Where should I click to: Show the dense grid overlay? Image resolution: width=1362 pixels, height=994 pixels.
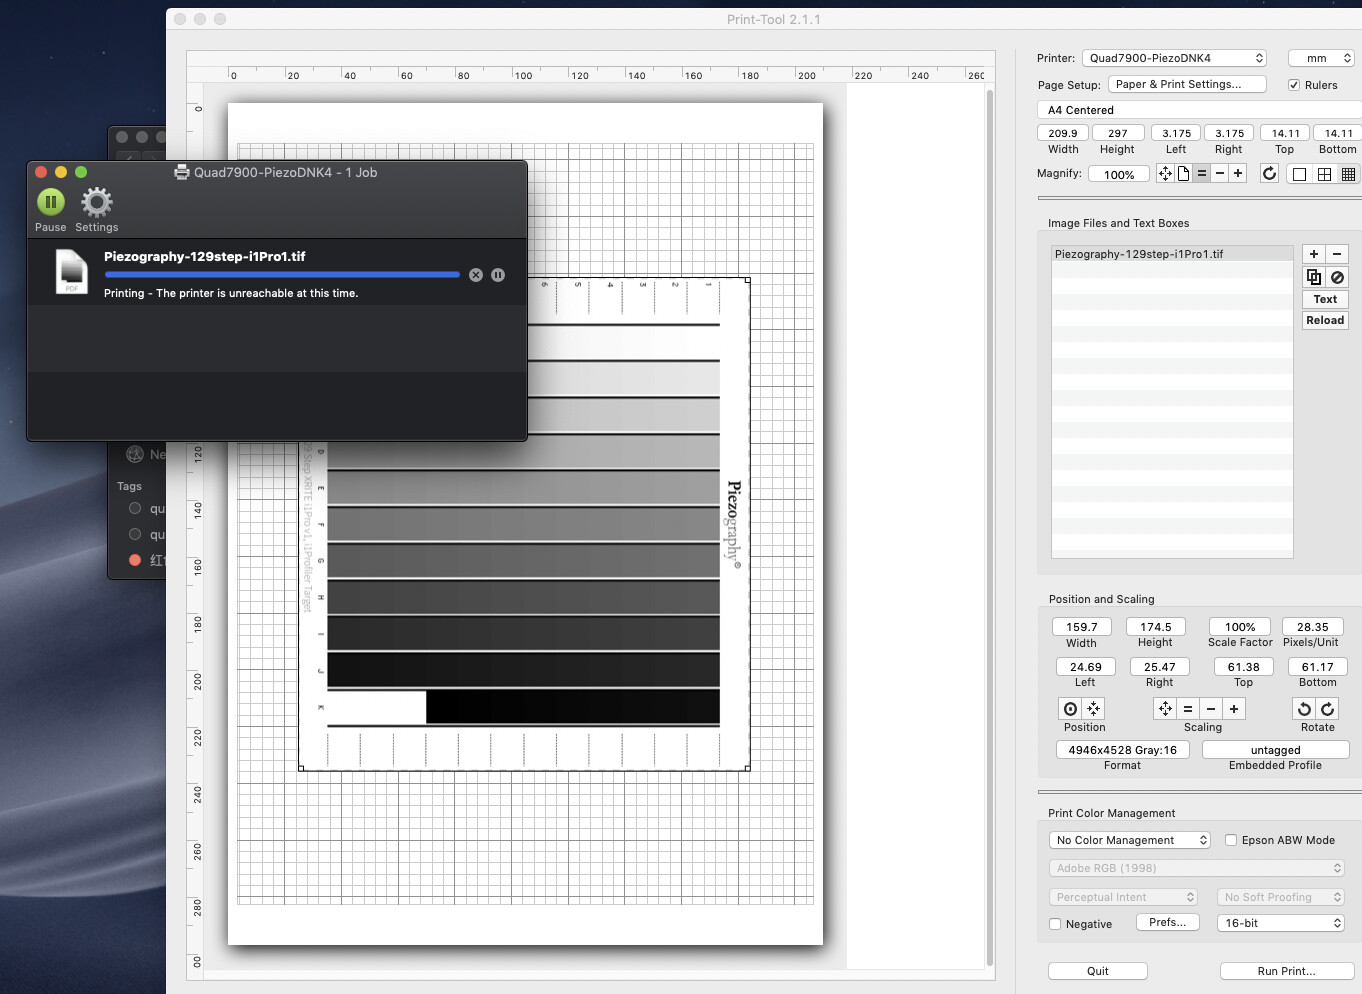pos(1348,174)
